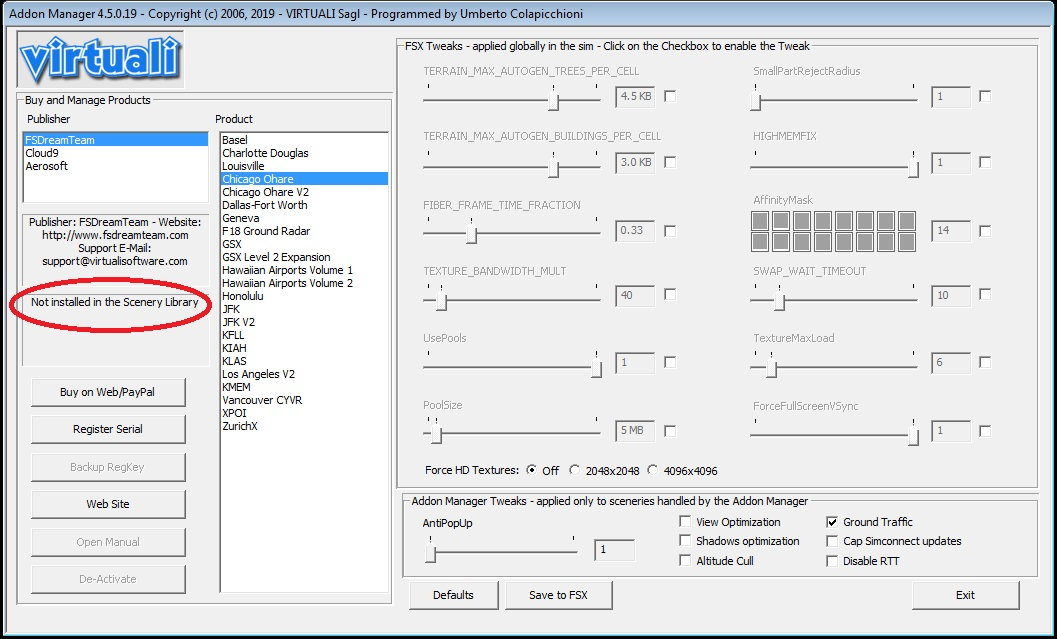
Task: Click the AntiPopUp slider handle
Action: (x=431, y=551)
